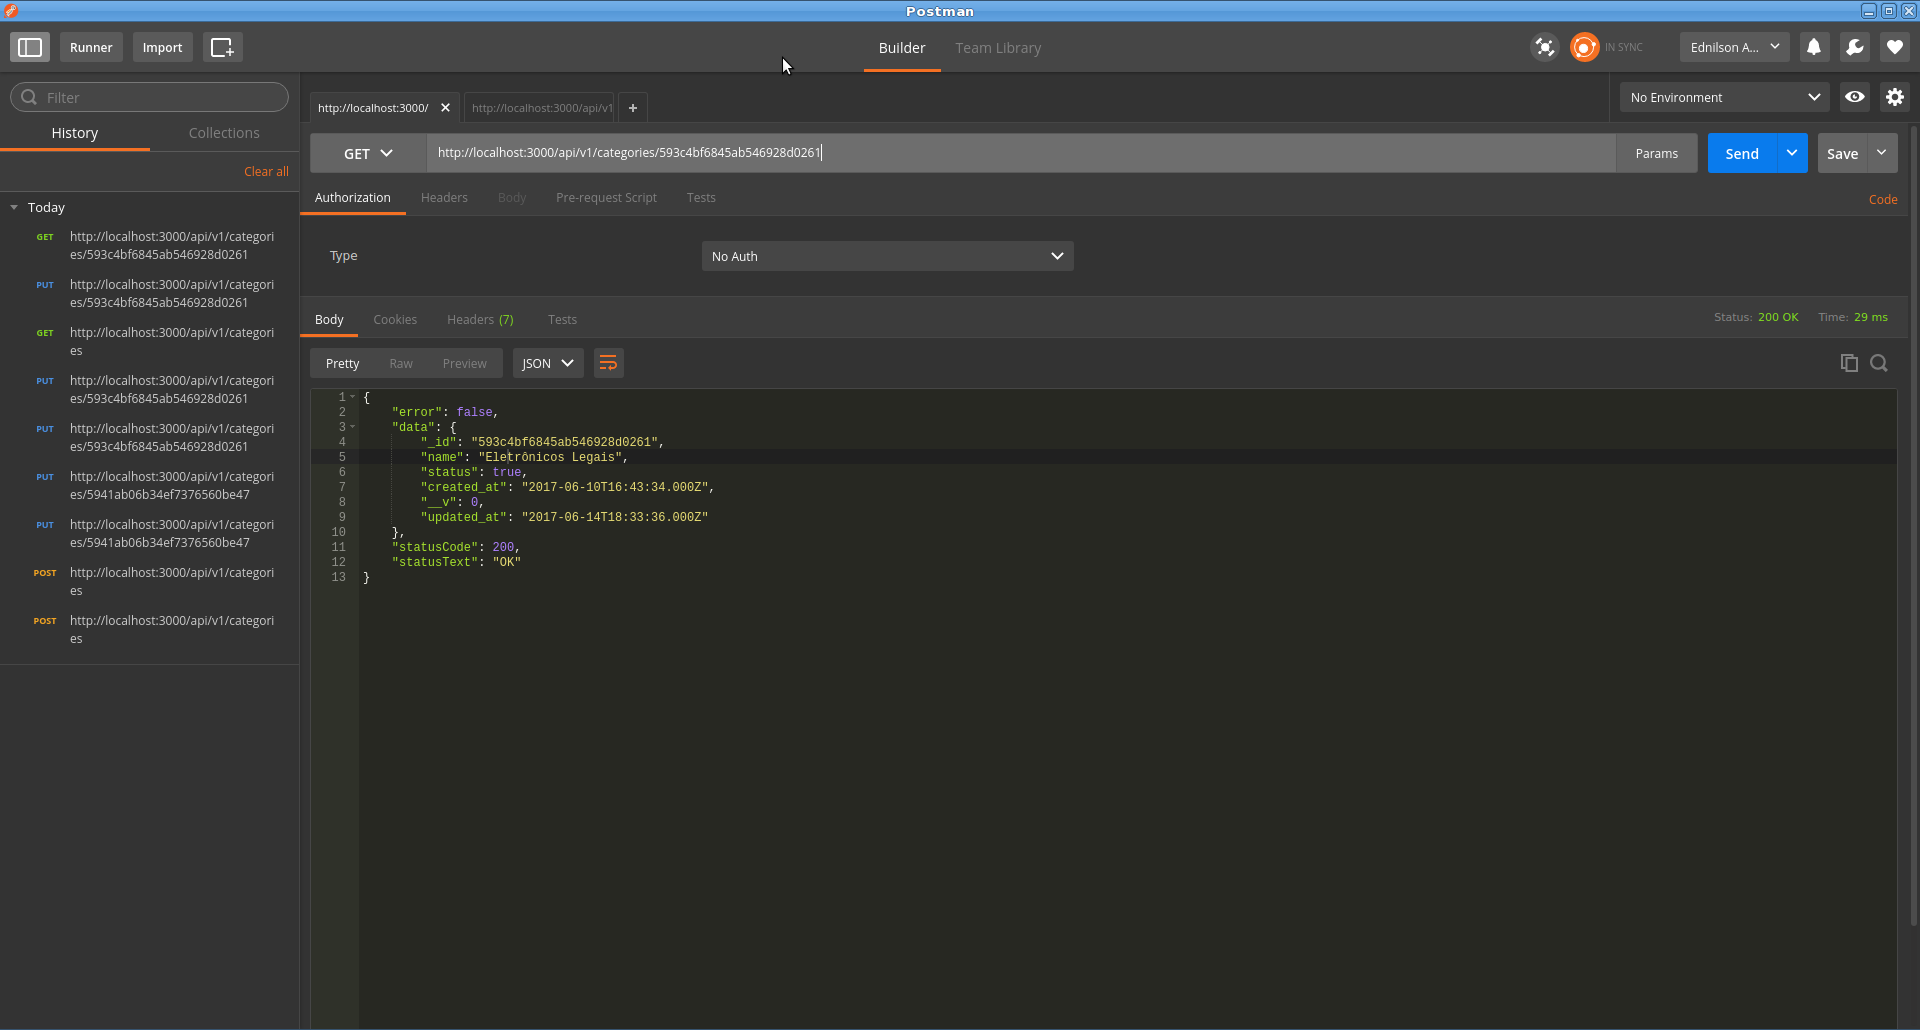1920x1030 pixels.
Task: Toggle the sidebar visibility icon top left
Action: [29, 47]
